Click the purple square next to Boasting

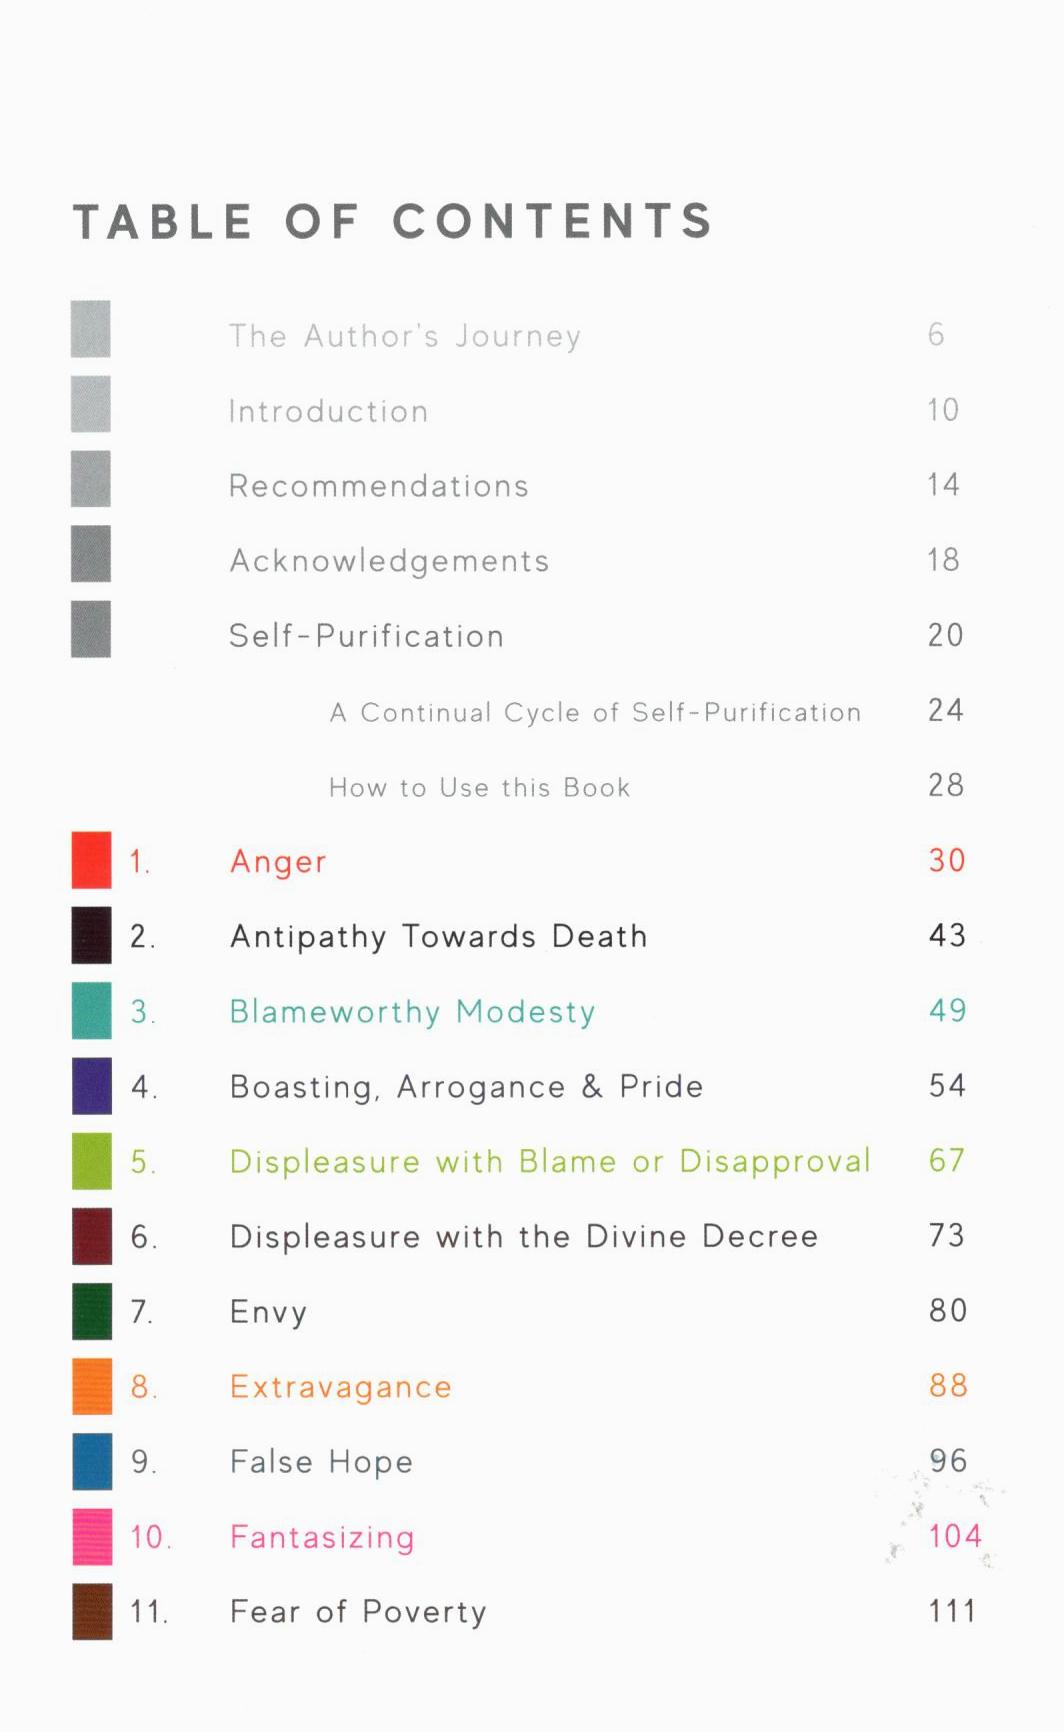point(91,1085)
